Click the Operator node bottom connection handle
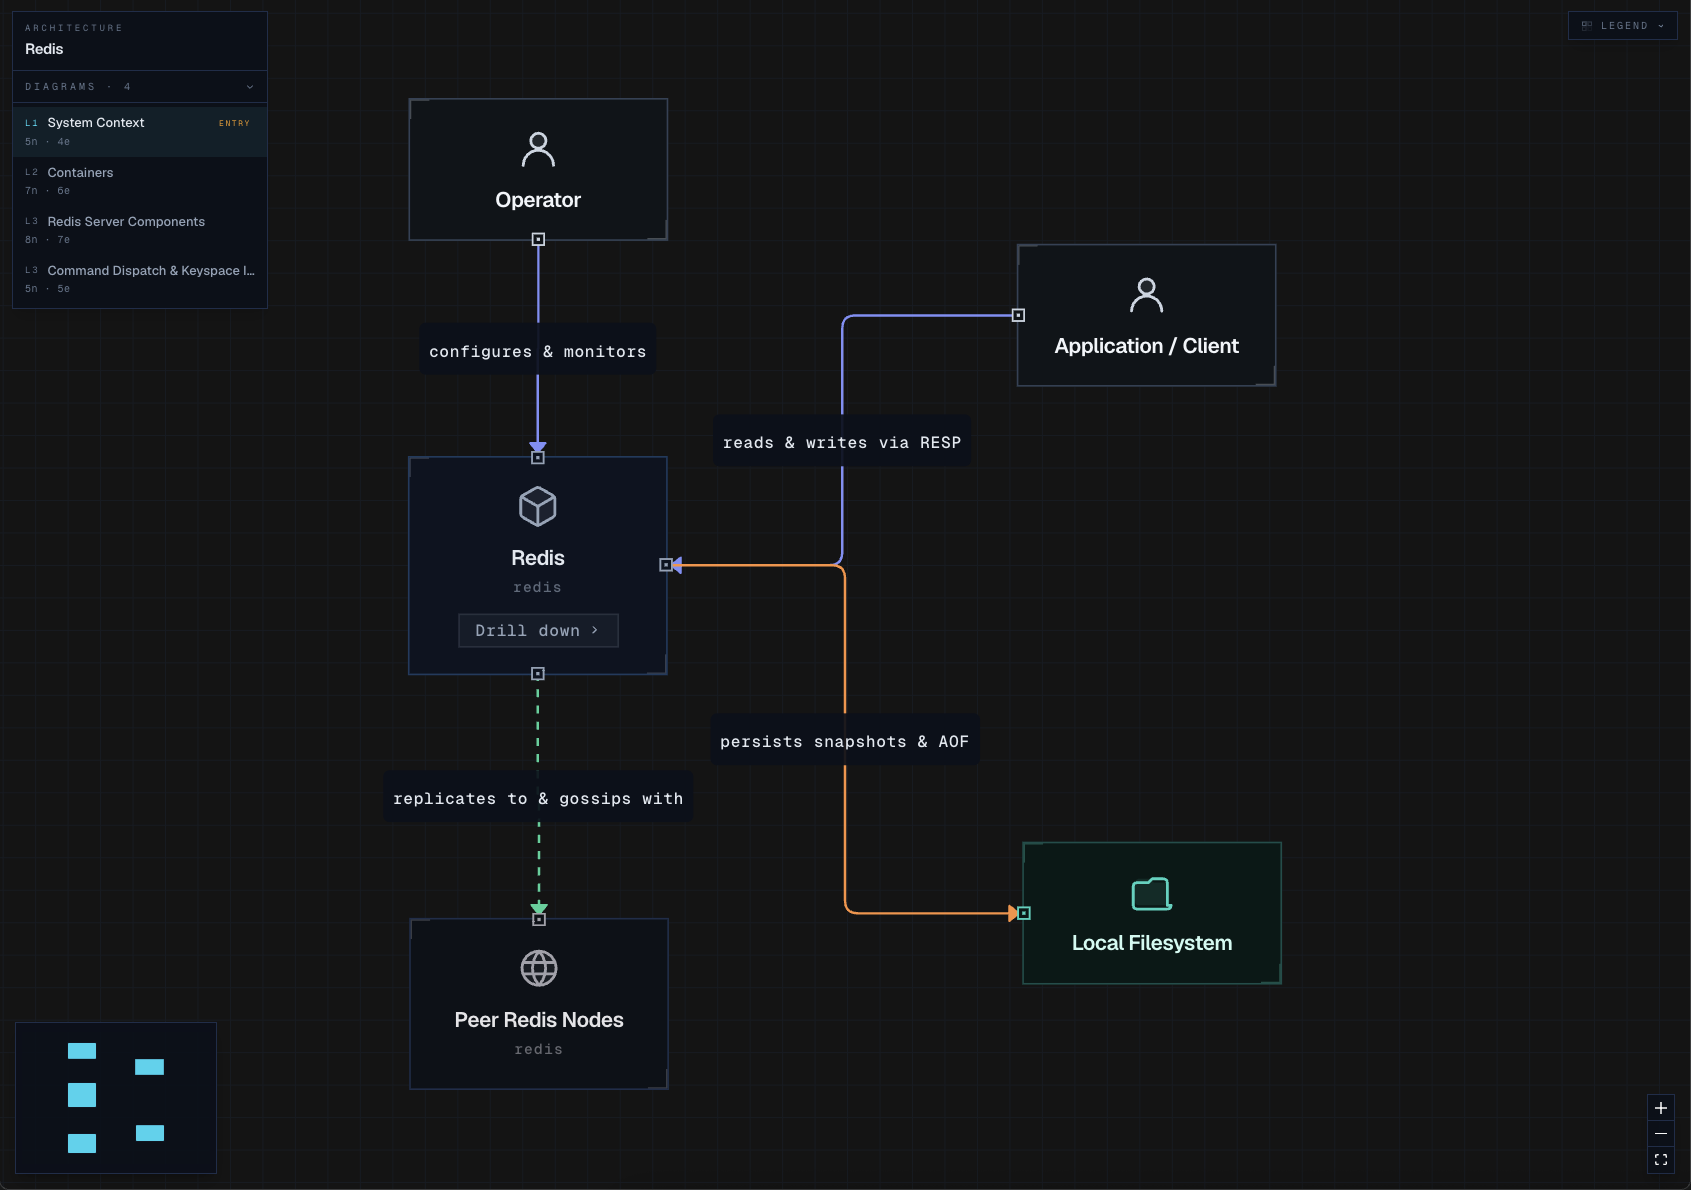 point(538,239)
